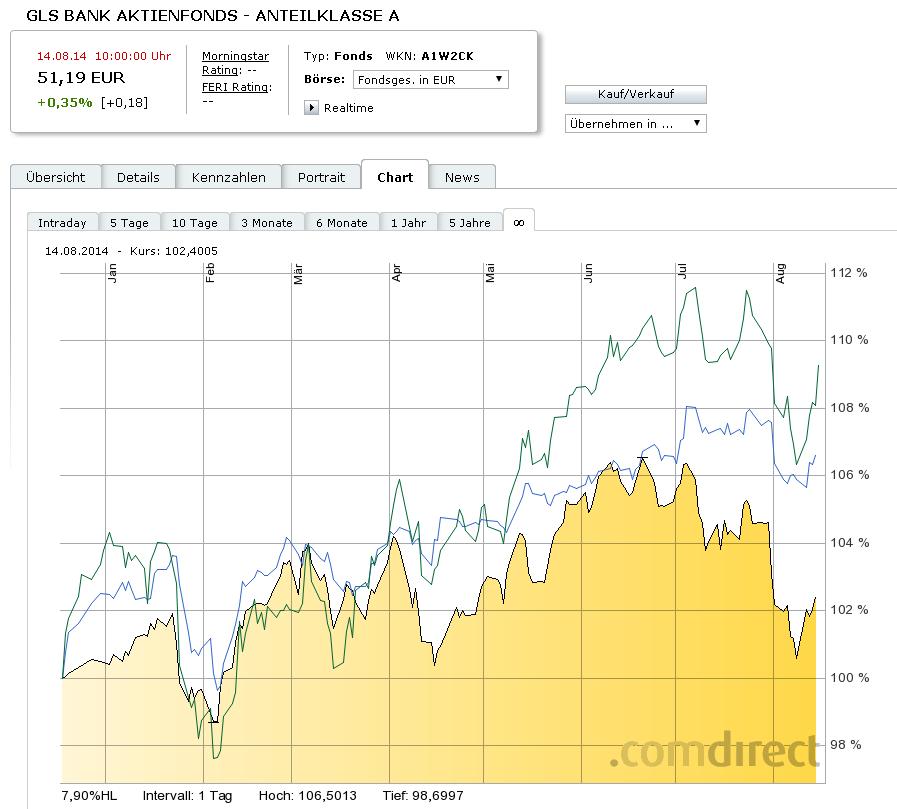Viewport: 897px width, 809px height.
Task: Switch to the News tab
Action: 462,177
